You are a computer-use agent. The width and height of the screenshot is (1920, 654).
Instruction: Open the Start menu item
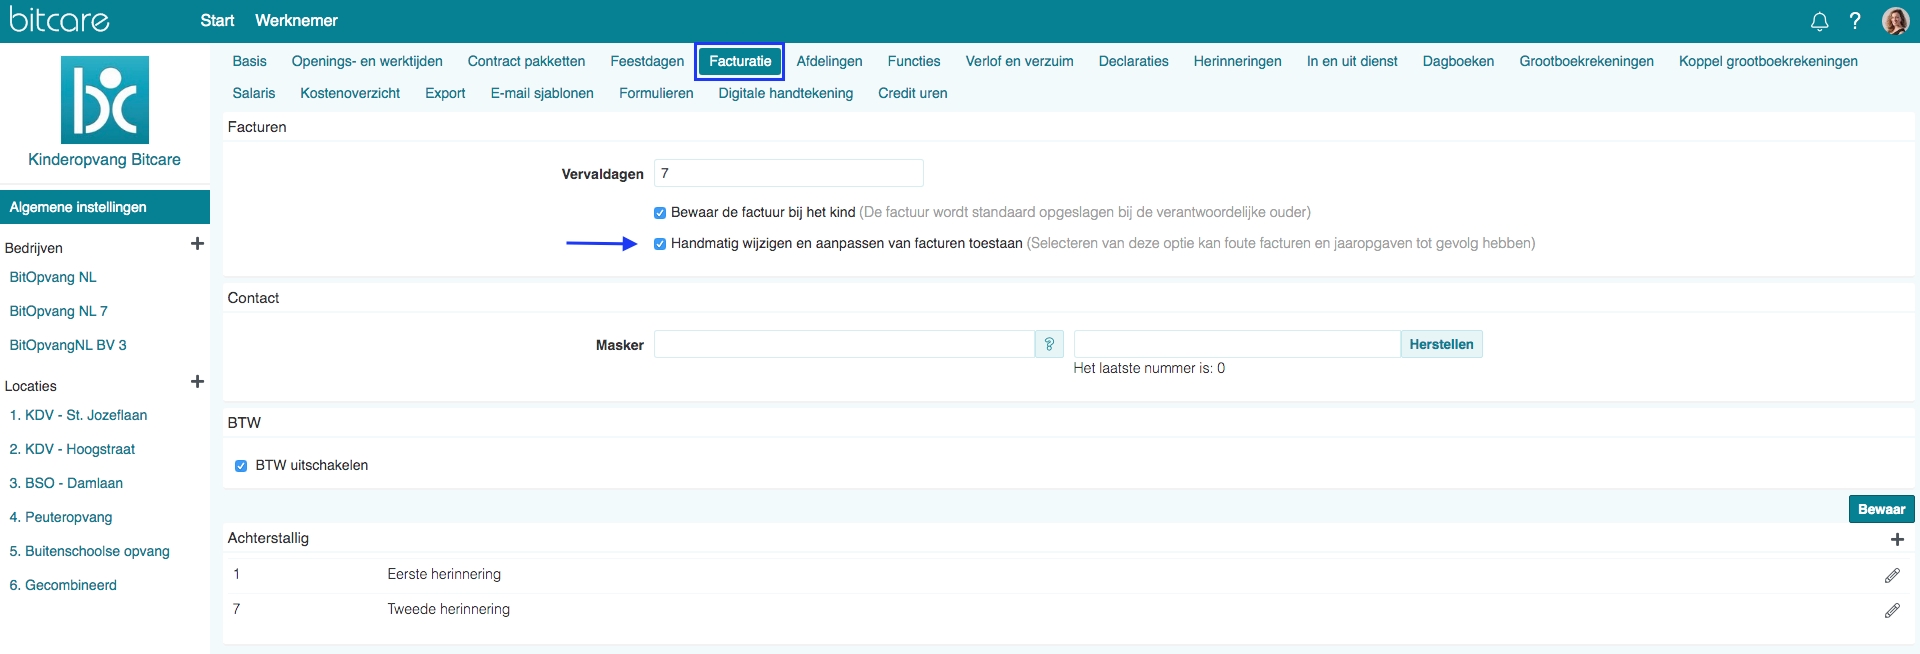click(217, 20)
